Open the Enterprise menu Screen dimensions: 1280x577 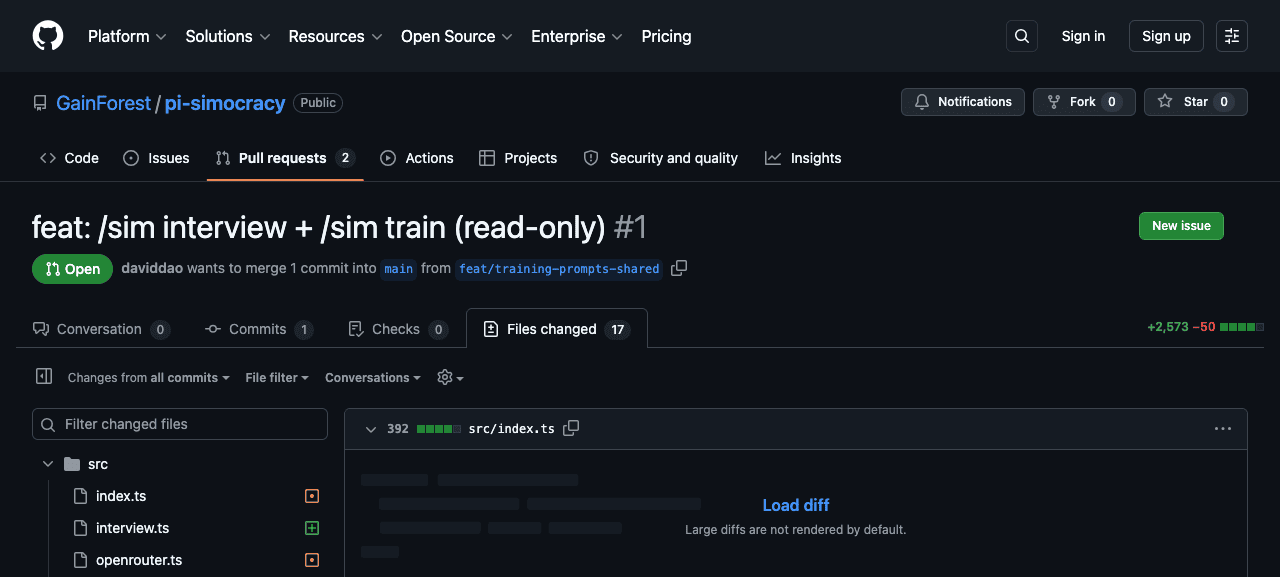(x=576, y=36)
